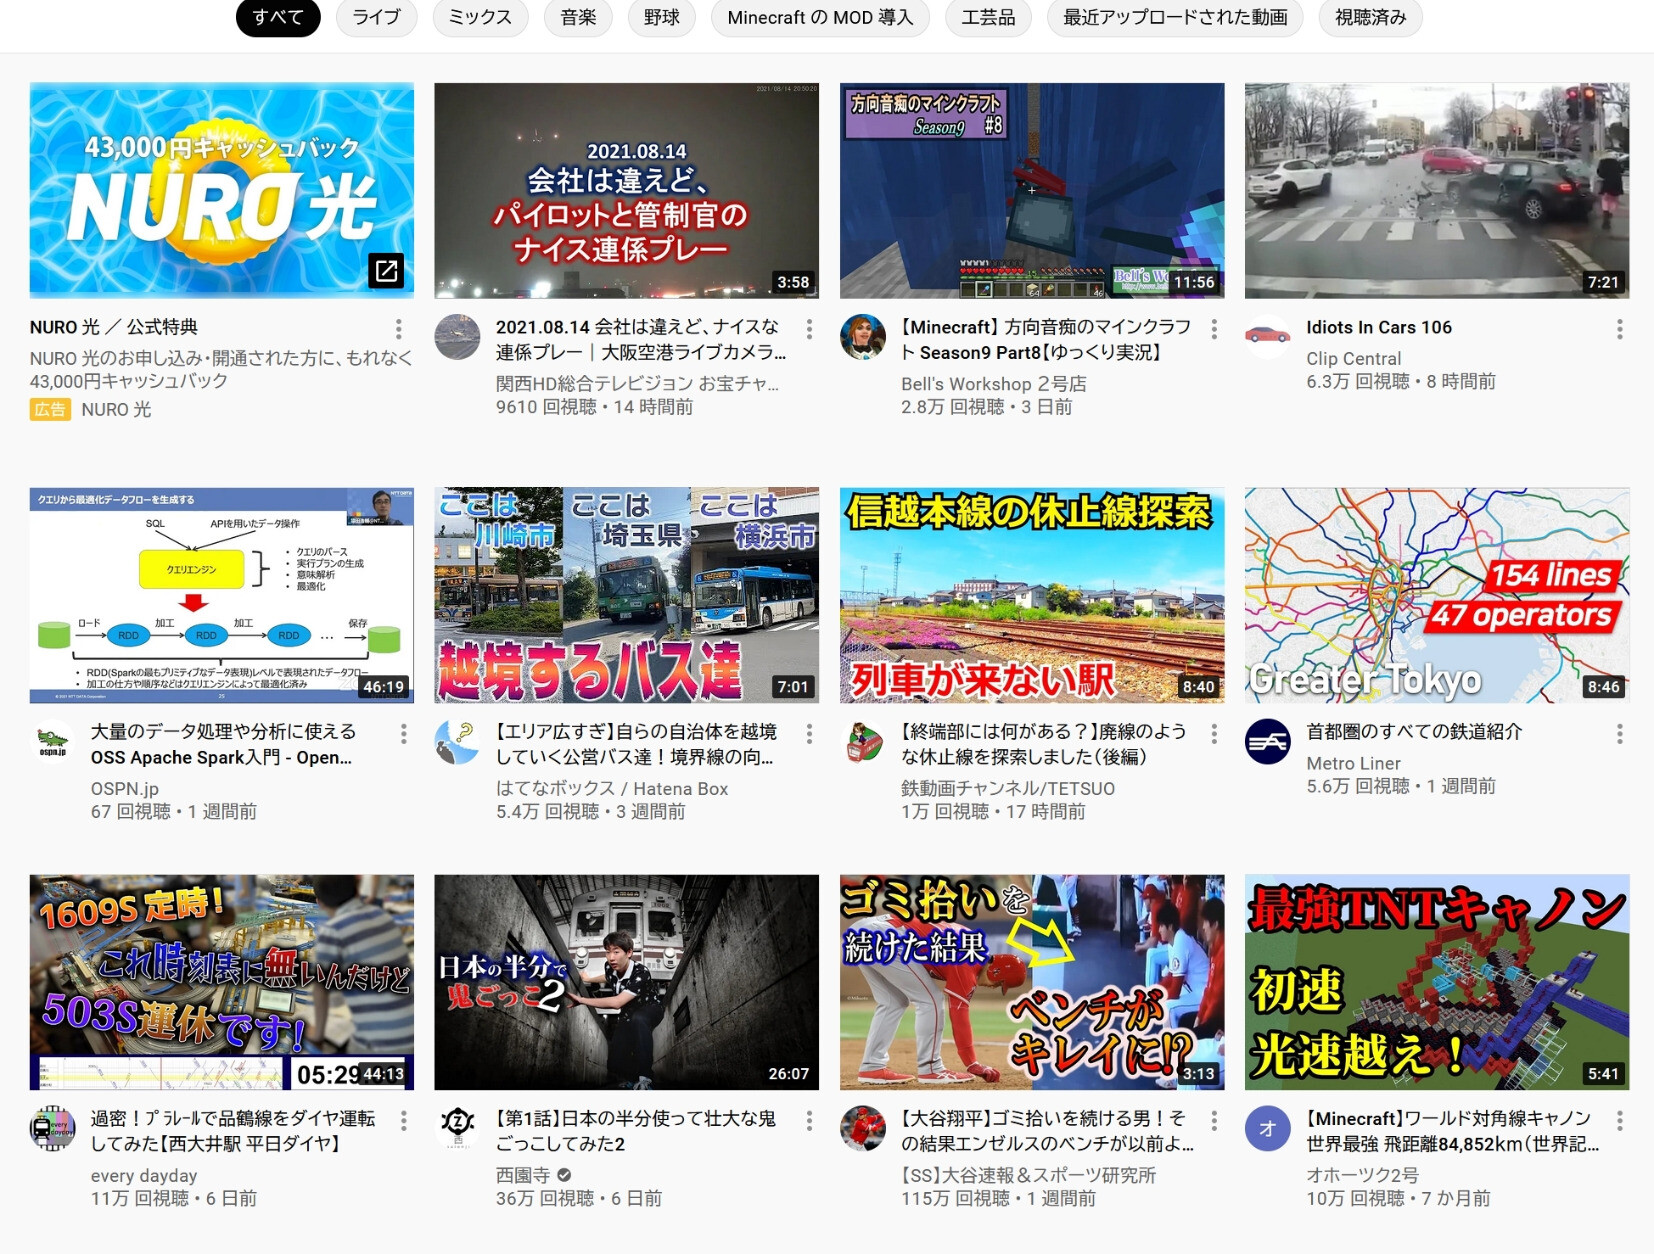Play the 方向音痴のマインクラフト Season9 thumbnail
The image size is (1654, 1254).
(x=1031, y=190)
